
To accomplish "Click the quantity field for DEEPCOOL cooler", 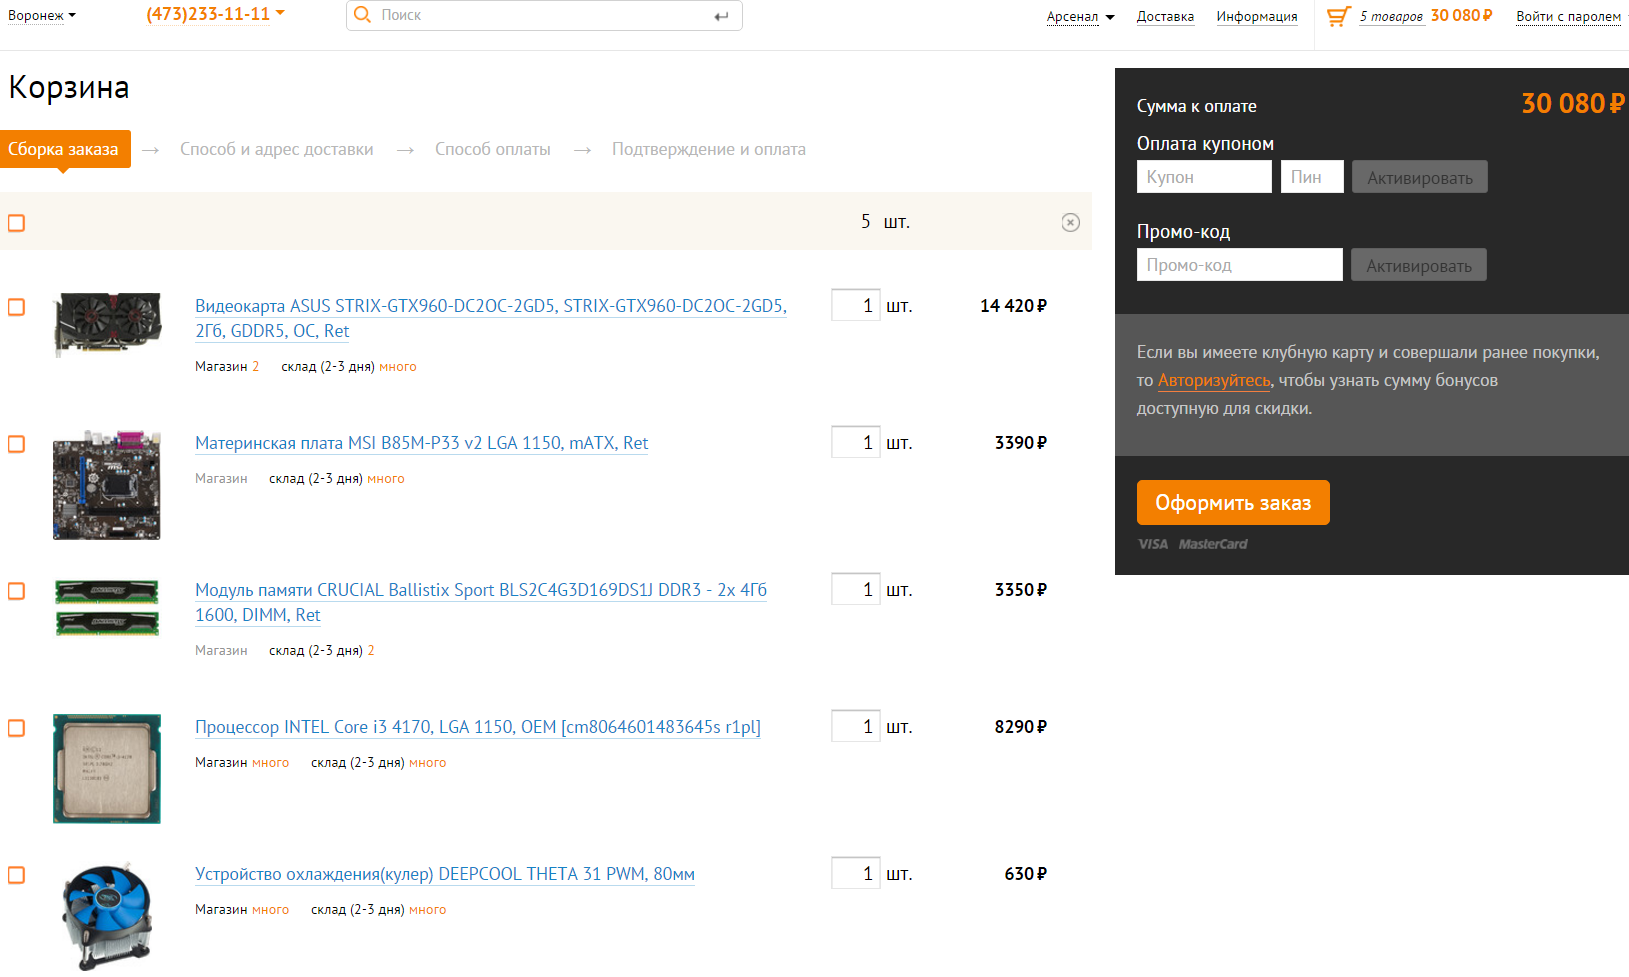I will 855,873.
